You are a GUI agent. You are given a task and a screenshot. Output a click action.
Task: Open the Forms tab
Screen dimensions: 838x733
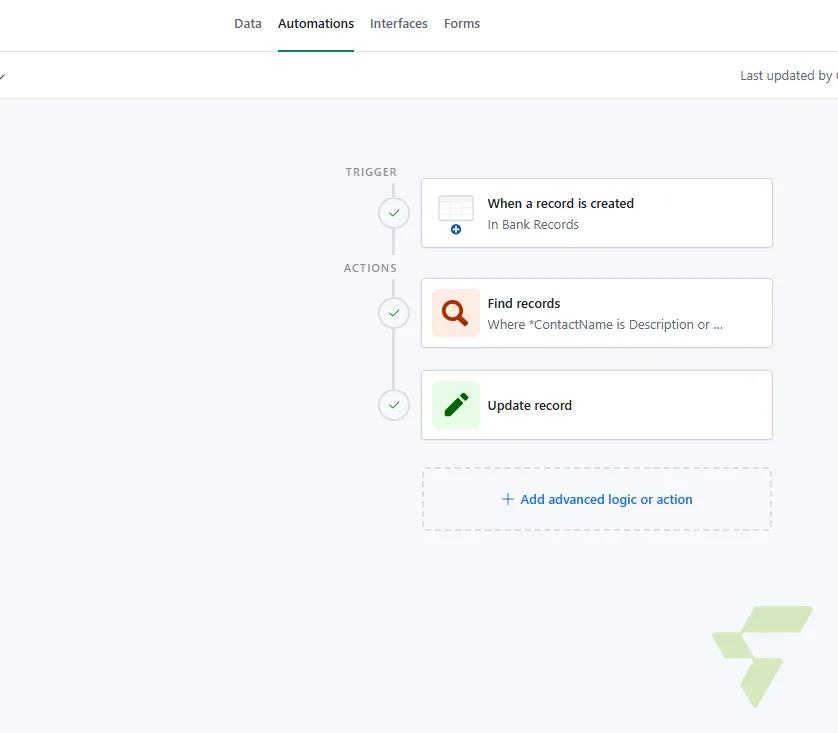tap(462, 24)
